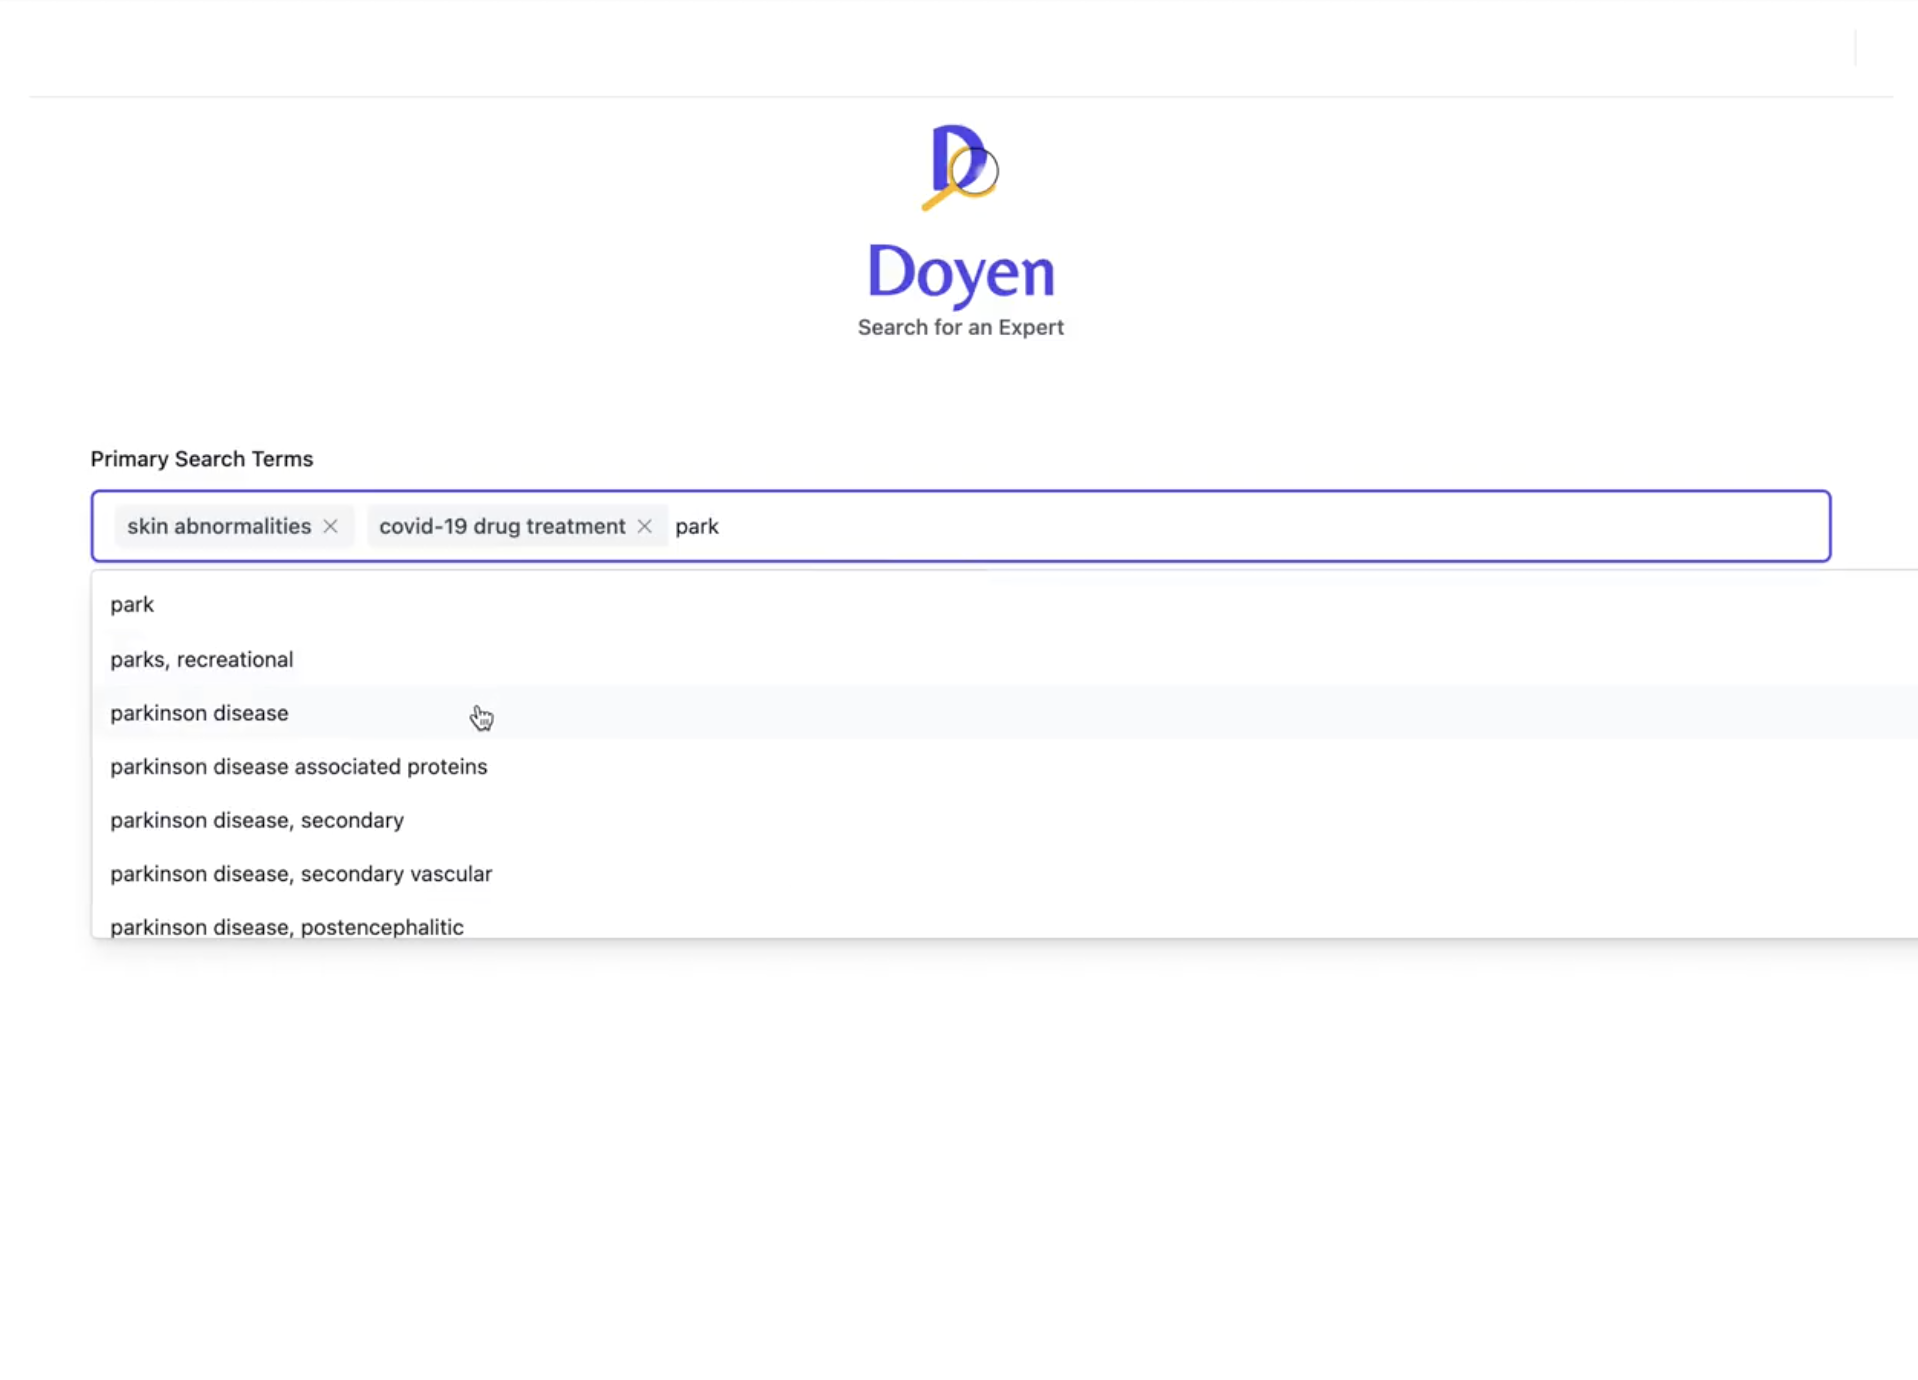Viewport: 1918px width, 1380px height.
Task: Click the 'Primary Search Terms' label
Action: [x=201, y=459]
